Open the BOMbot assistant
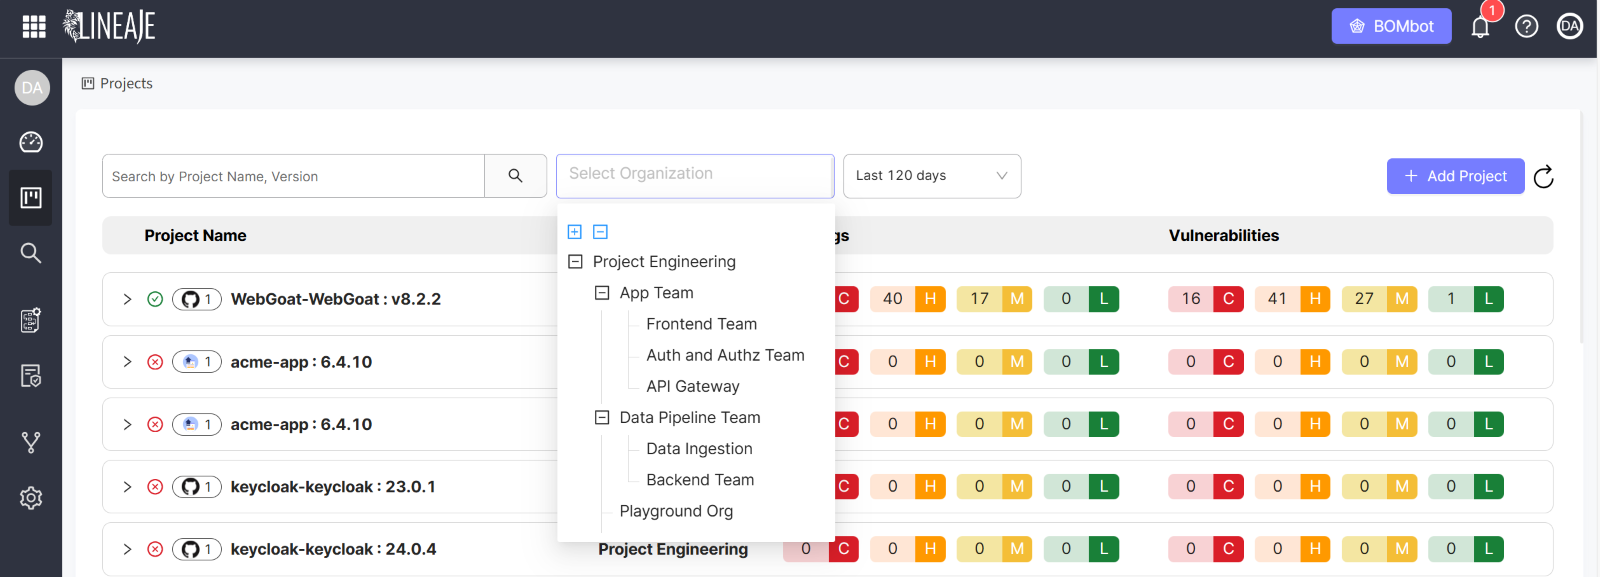This screenshot has width=1600, height=577. (1392, 26)
